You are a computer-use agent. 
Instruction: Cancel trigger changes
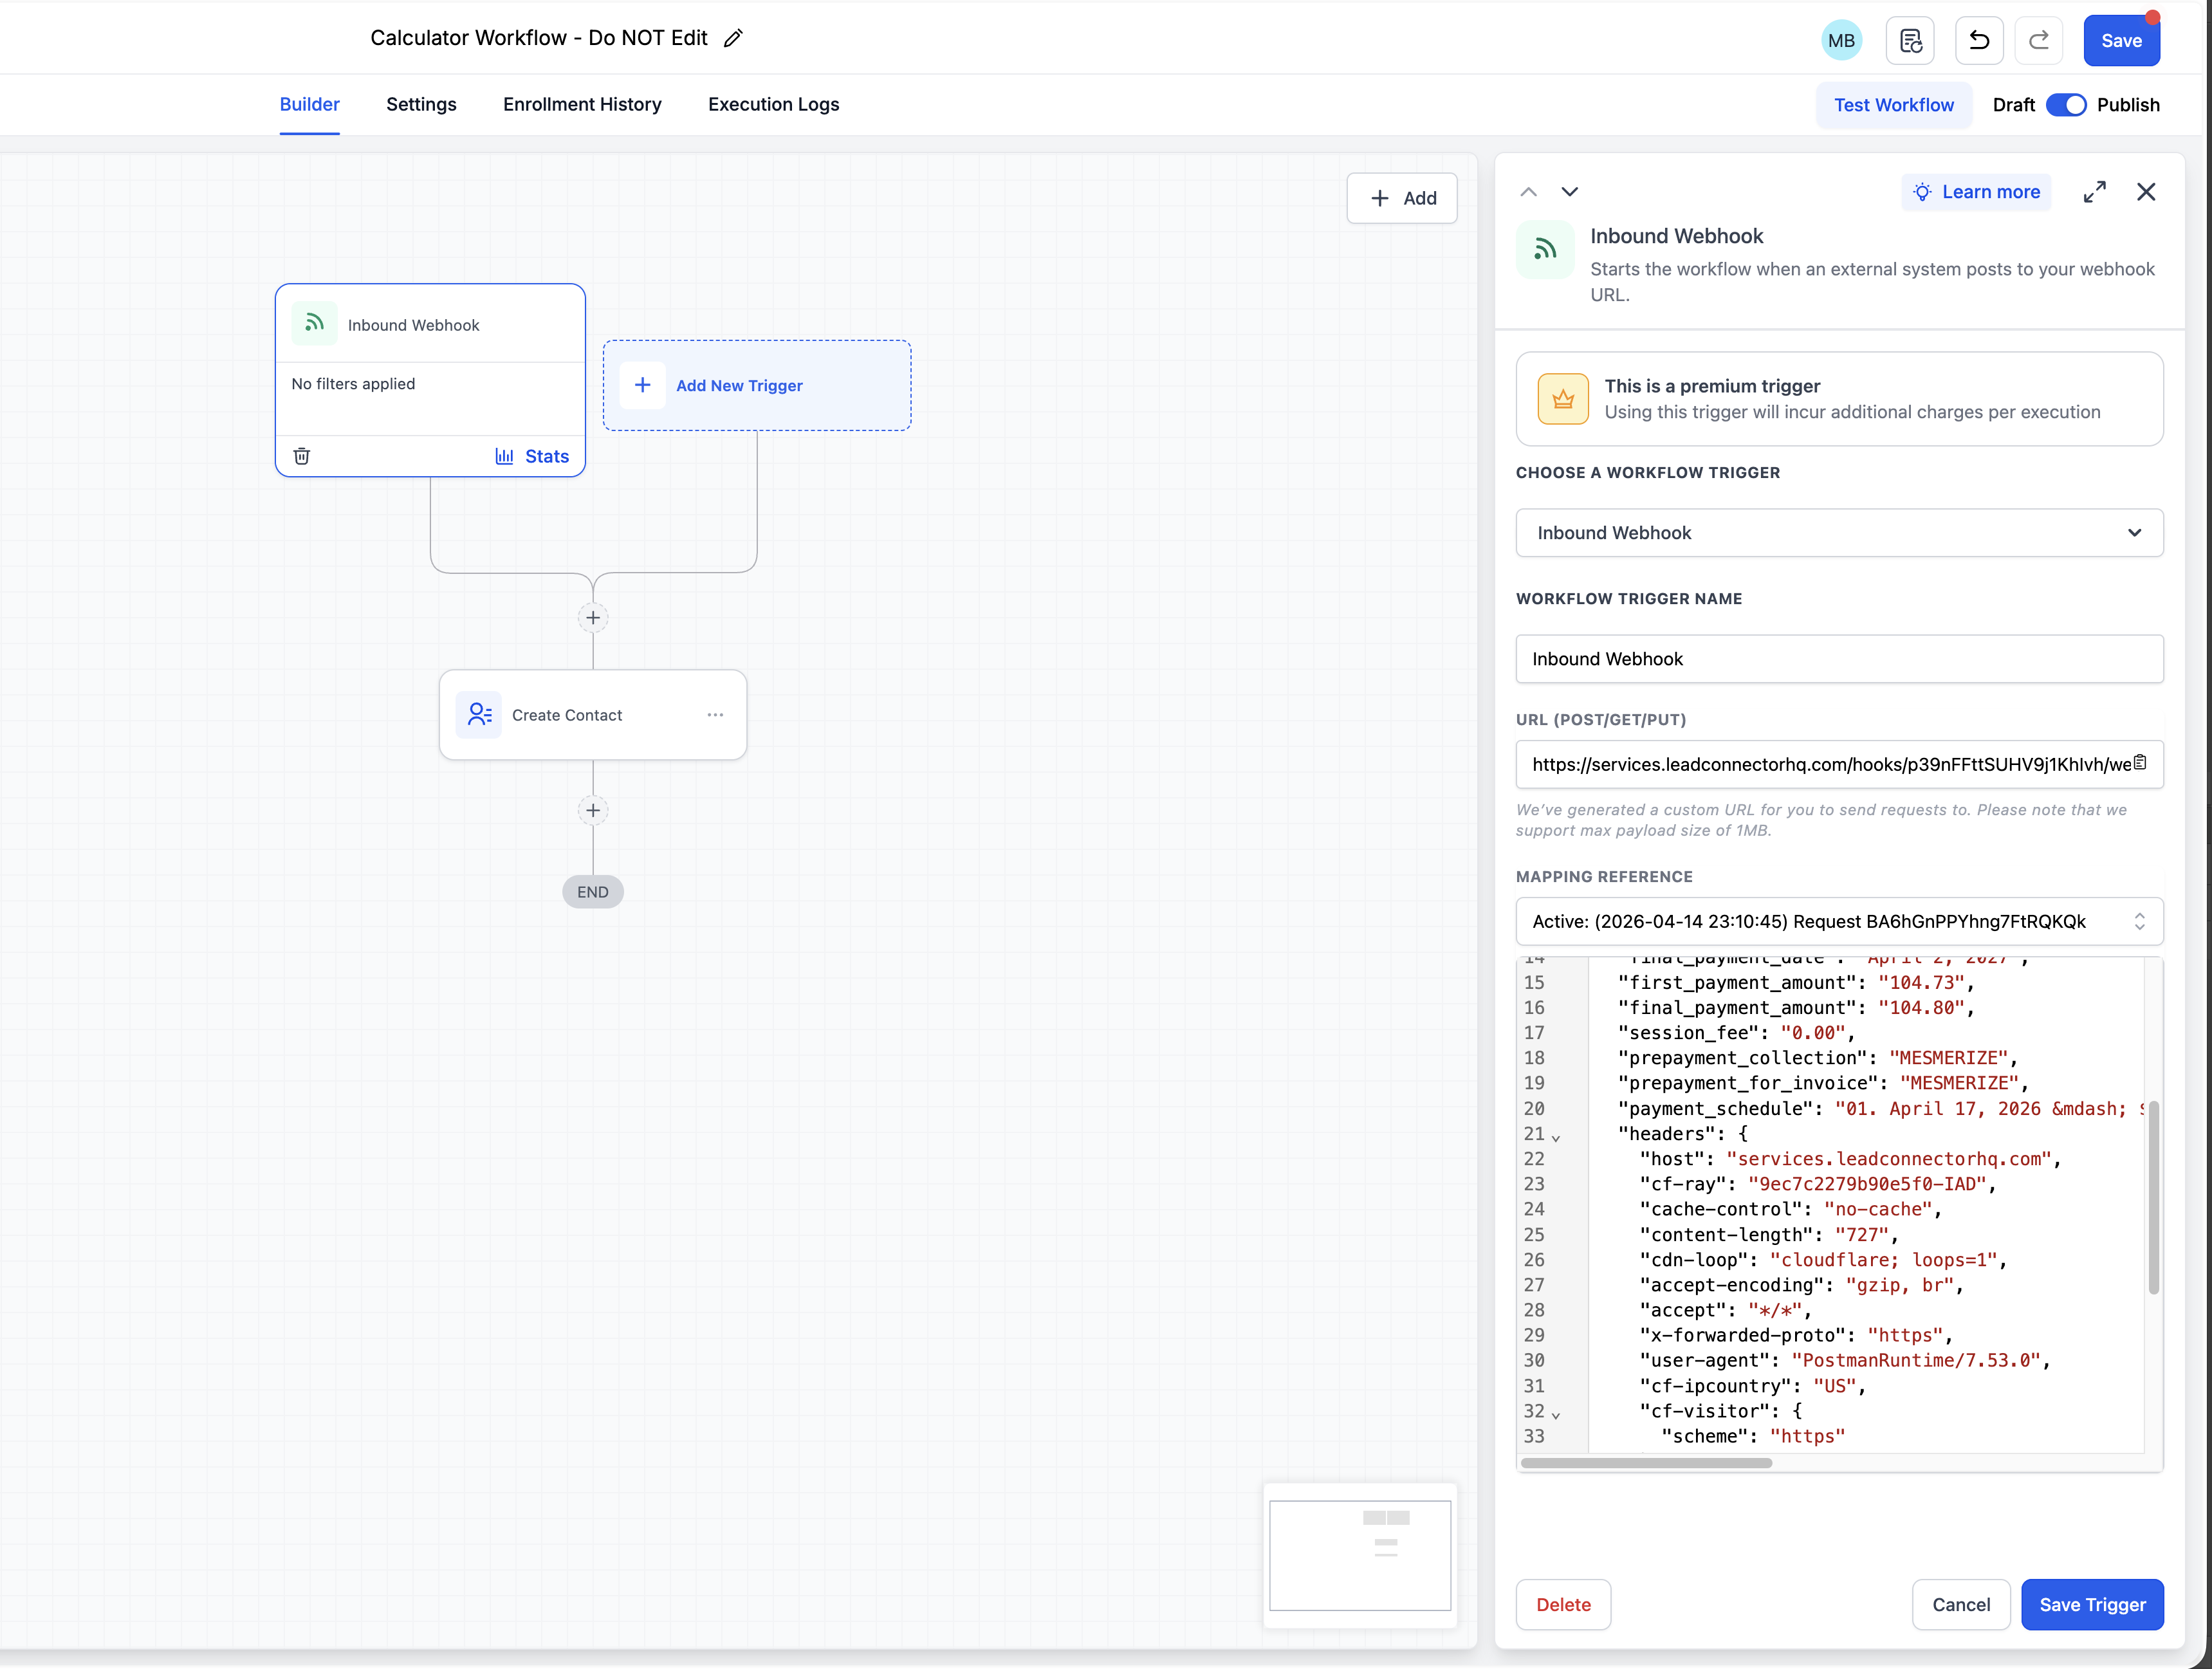coord(1960,1605)
